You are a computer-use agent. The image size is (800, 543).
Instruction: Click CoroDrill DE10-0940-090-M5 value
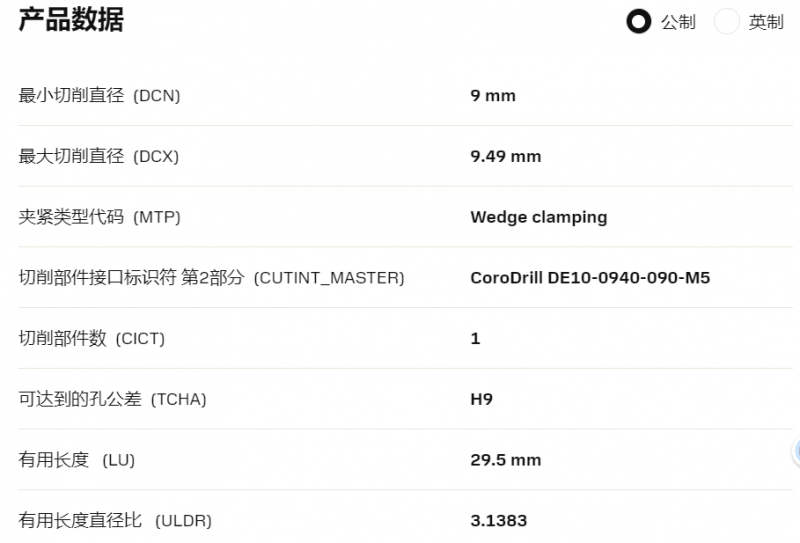pyautogui.click(x=590, y=278)
